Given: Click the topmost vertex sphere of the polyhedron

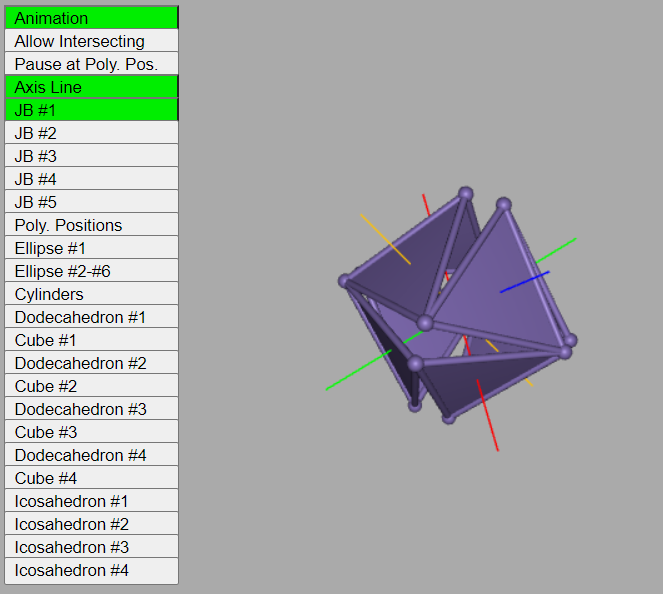Looking at the screenshot, I should (466, 194).
